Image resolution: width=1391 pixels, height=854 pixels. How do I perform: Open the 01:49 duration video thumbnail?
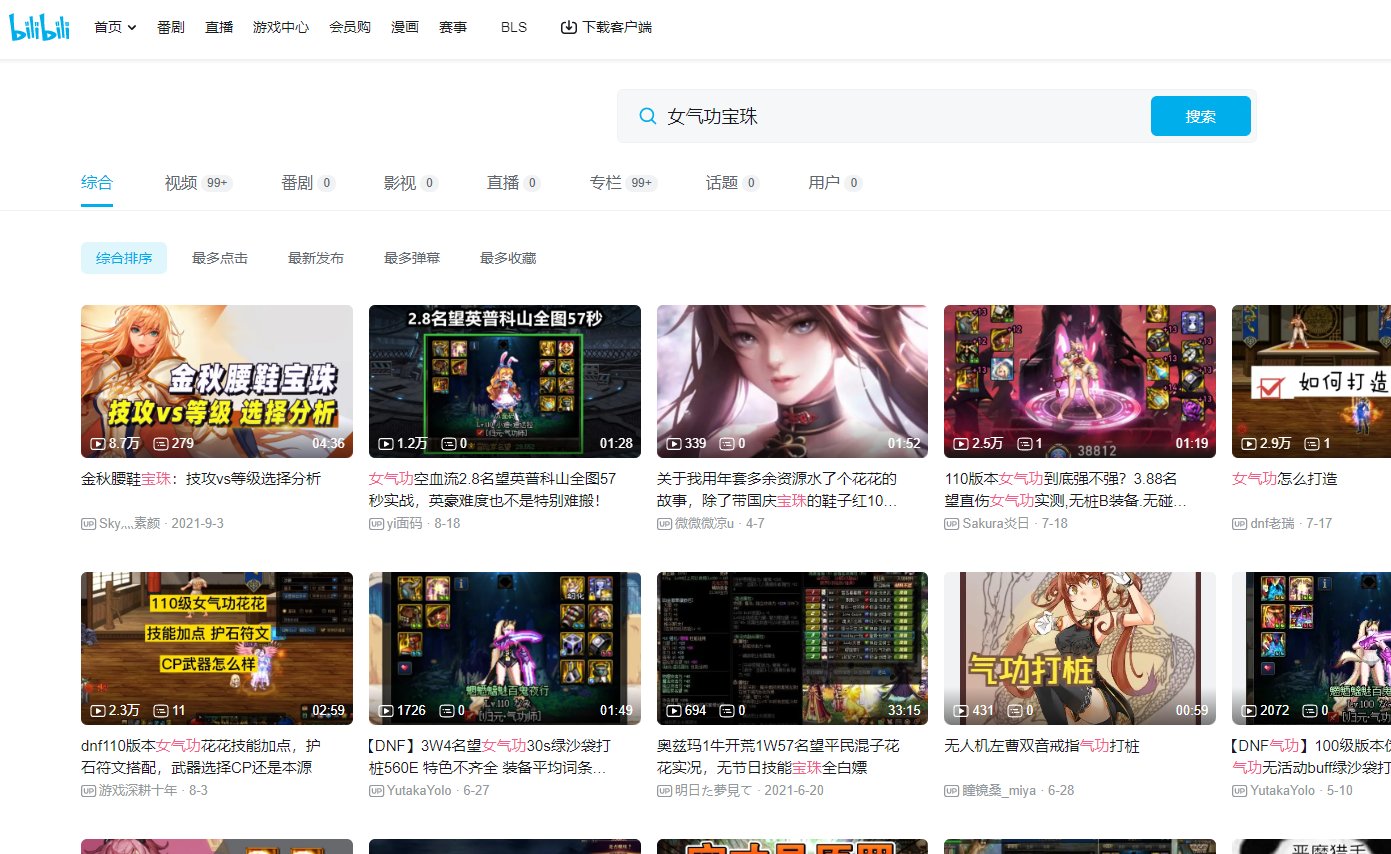tap(505, 648)
